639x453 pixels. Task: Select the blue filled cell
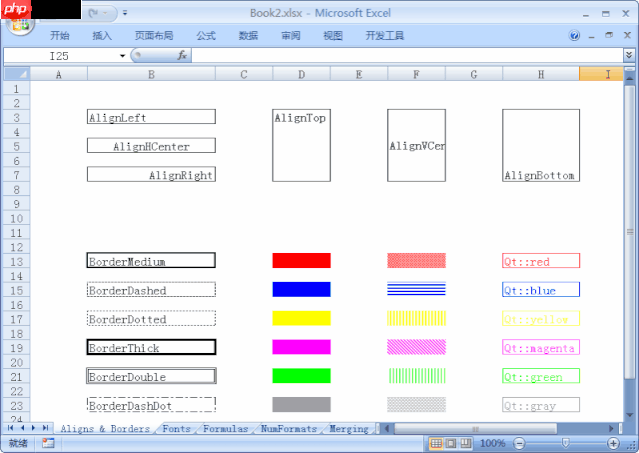(x=302, y=289)
